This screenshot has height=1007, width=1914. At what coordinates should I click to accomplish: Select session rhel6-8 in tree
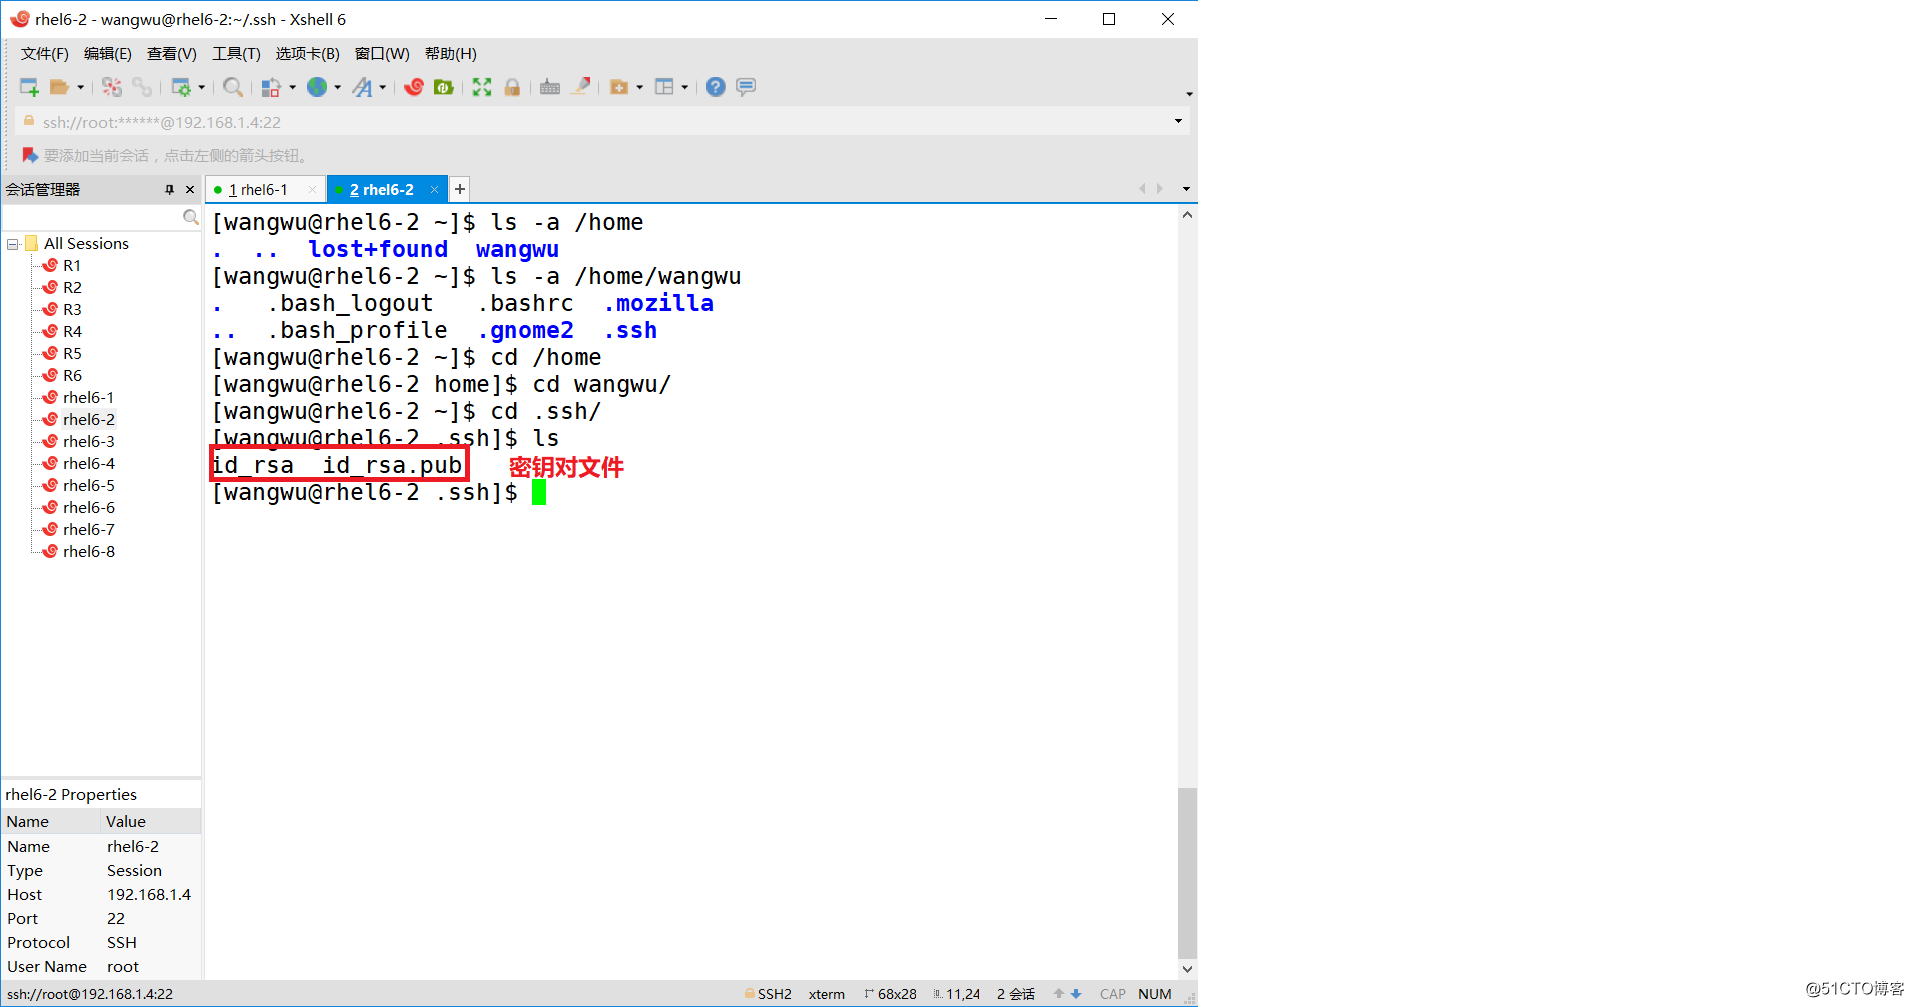(88, 552)
